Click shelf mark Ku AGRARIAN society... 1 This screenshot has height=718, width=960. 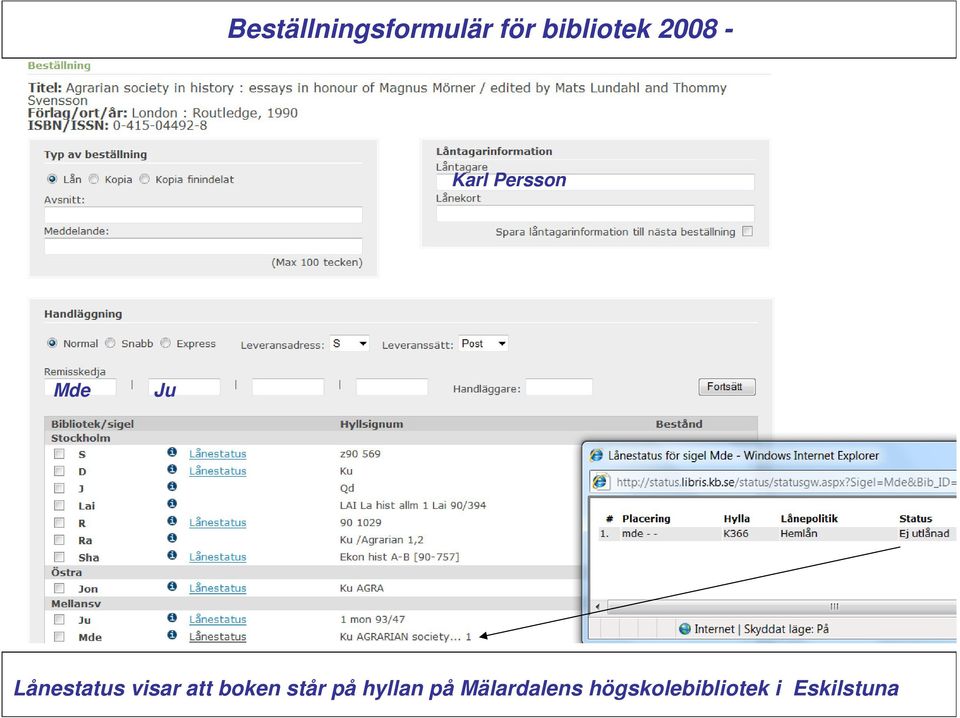[x=405, y=637]
